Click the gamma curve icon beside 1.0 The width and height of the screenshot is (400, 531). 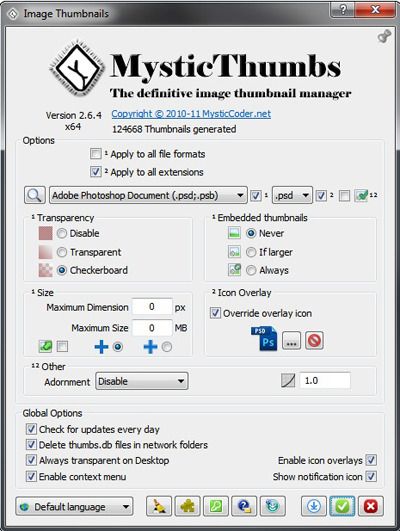(x=288, y=381)
